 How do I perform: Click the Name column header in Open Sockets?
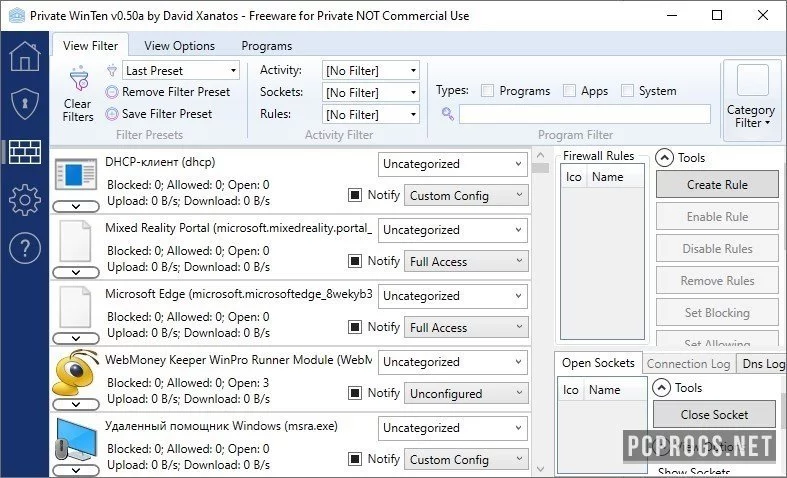(615, 390)
